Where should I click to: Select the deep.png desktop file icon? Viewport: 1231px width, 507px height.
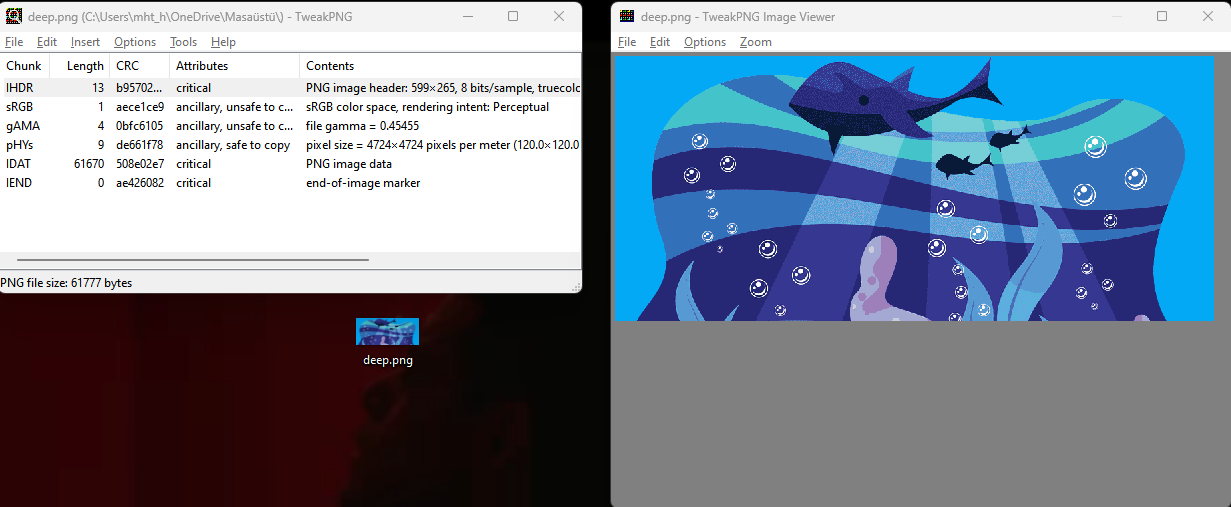pos(388,342)
